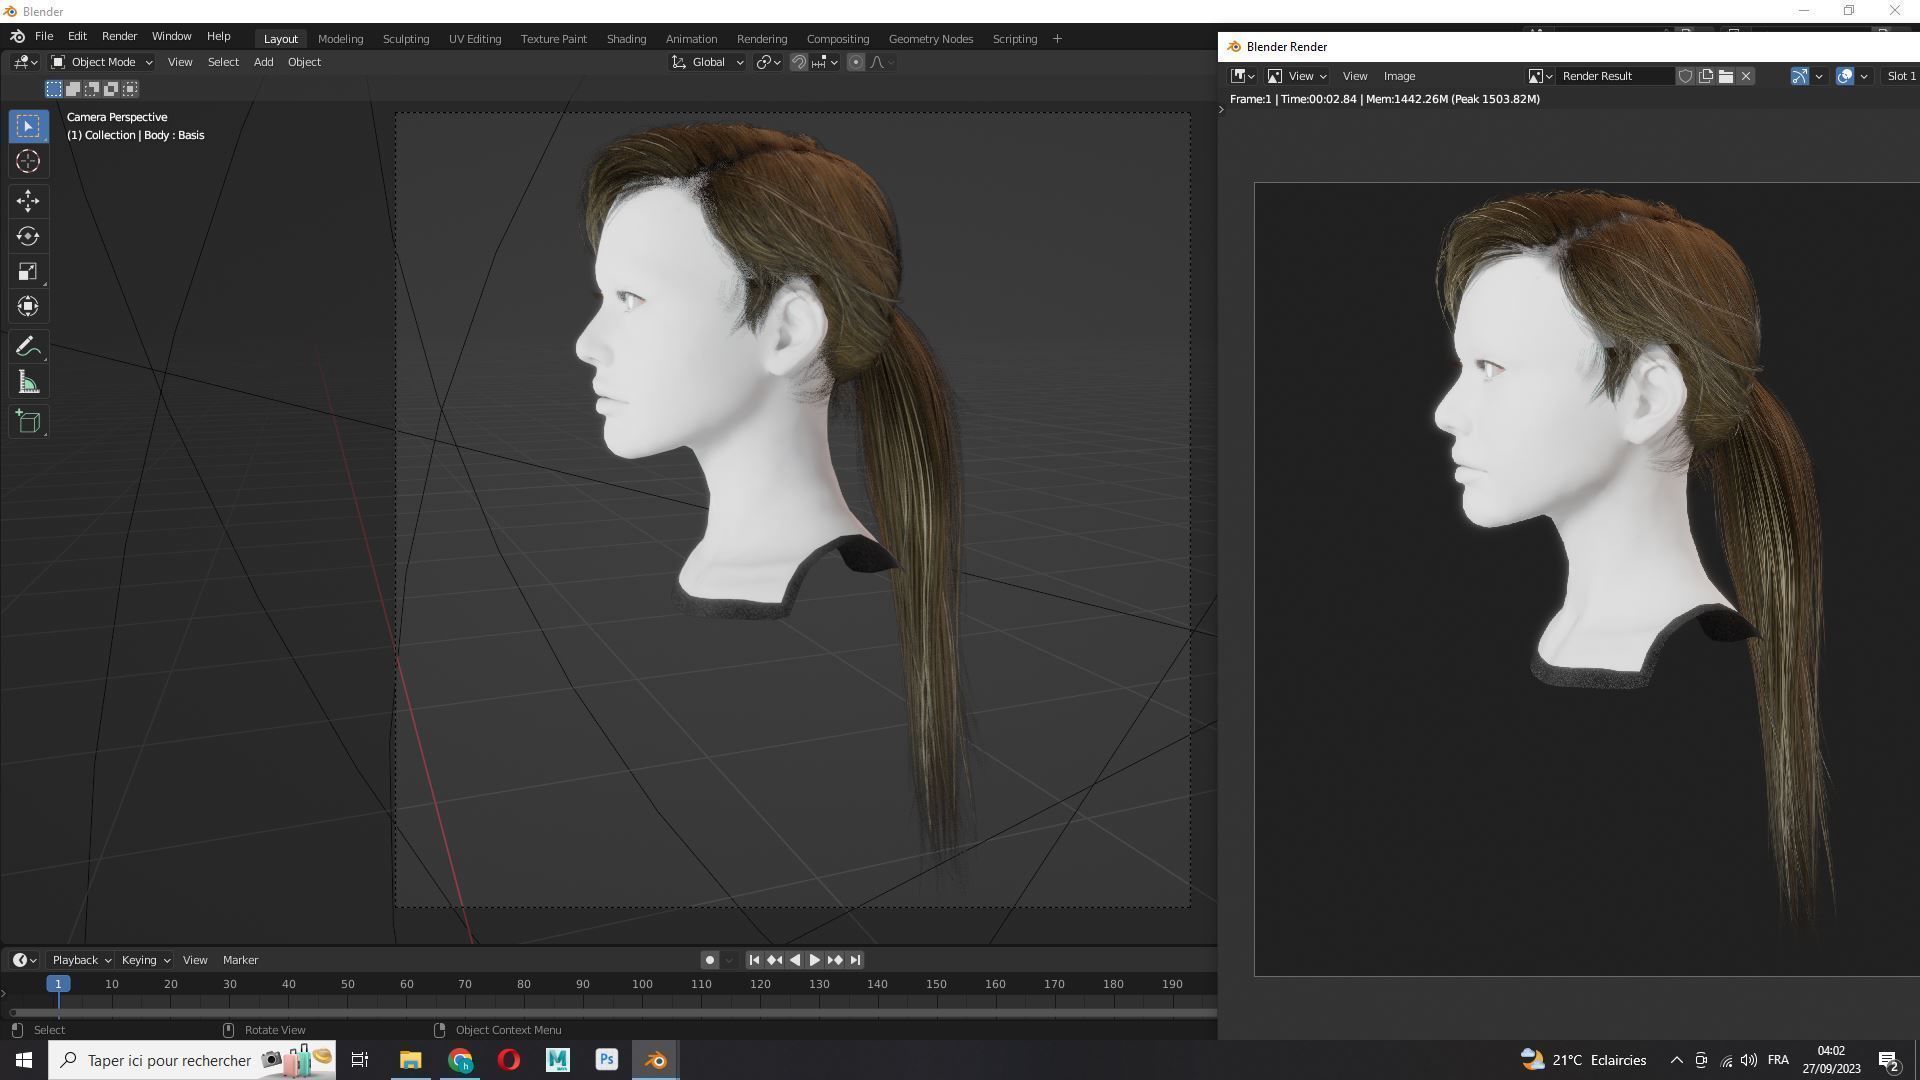Click the open image folder icon
The height and width of the screenshot is (1080, 1920).
(1726, 76)
